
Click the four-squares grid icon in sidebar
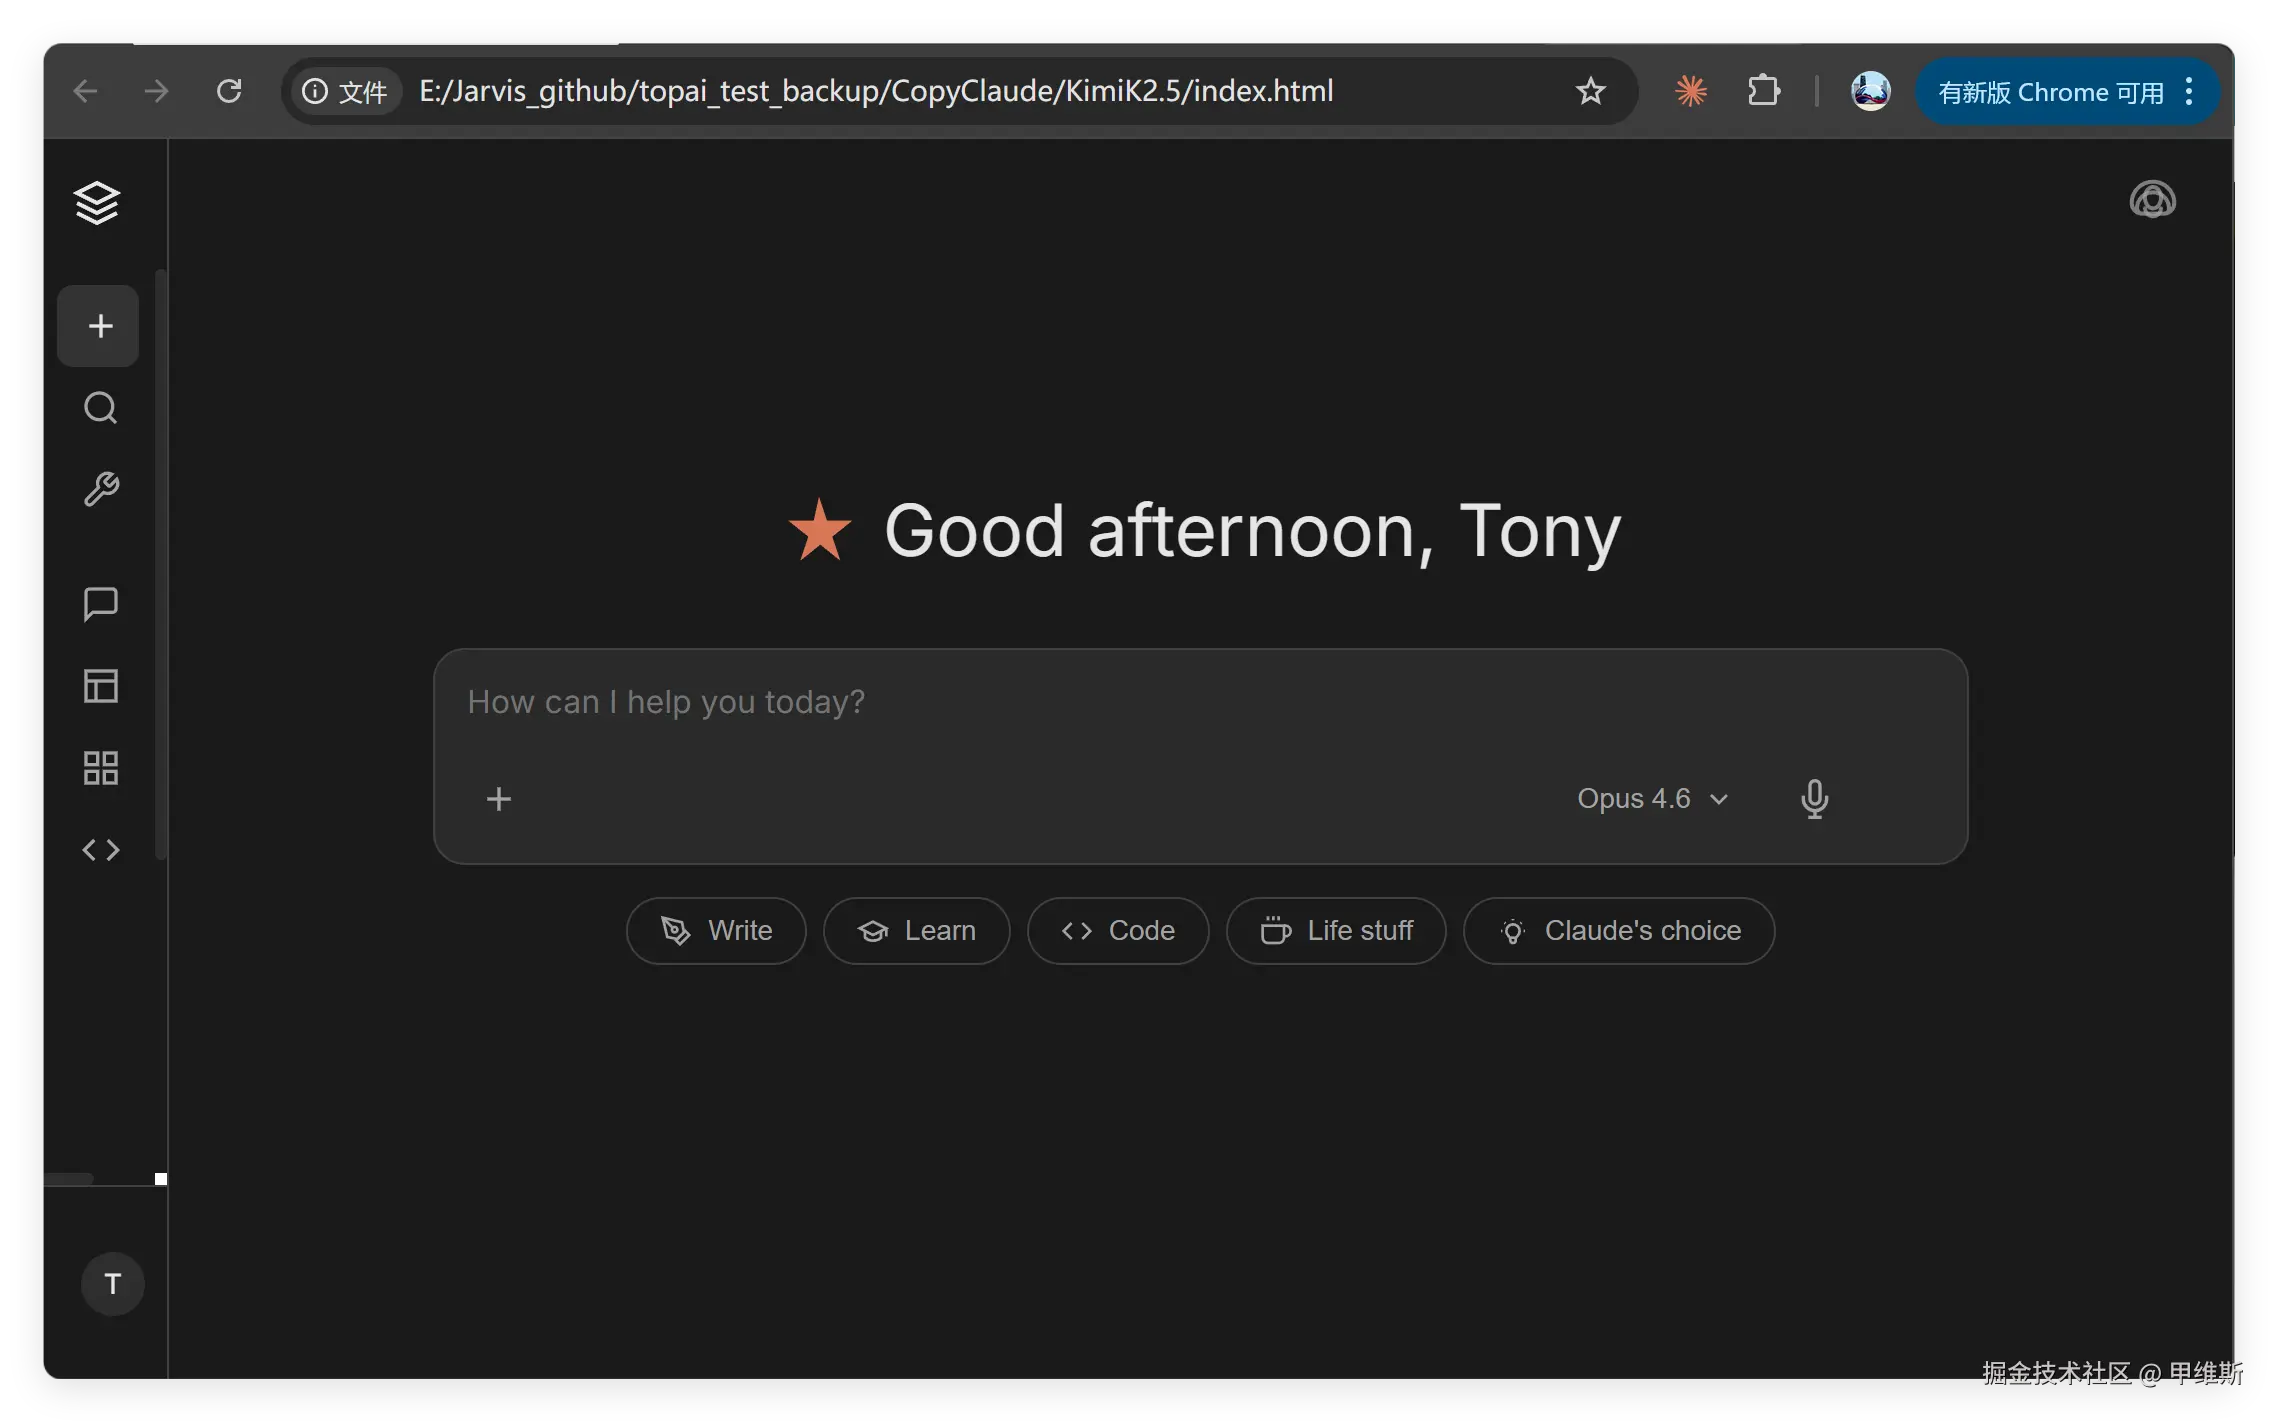[x=100, y=768]
